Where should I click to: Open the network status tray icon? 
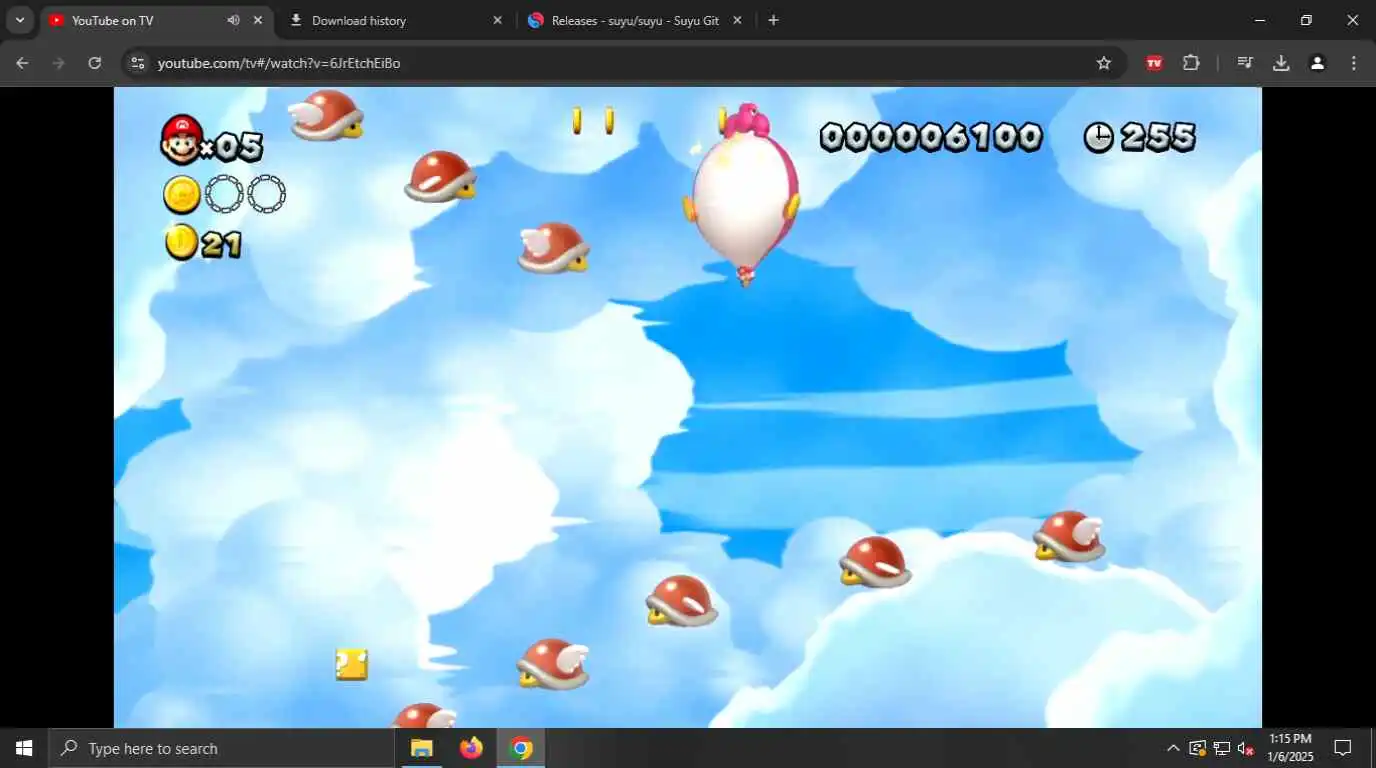[1222, 748]
